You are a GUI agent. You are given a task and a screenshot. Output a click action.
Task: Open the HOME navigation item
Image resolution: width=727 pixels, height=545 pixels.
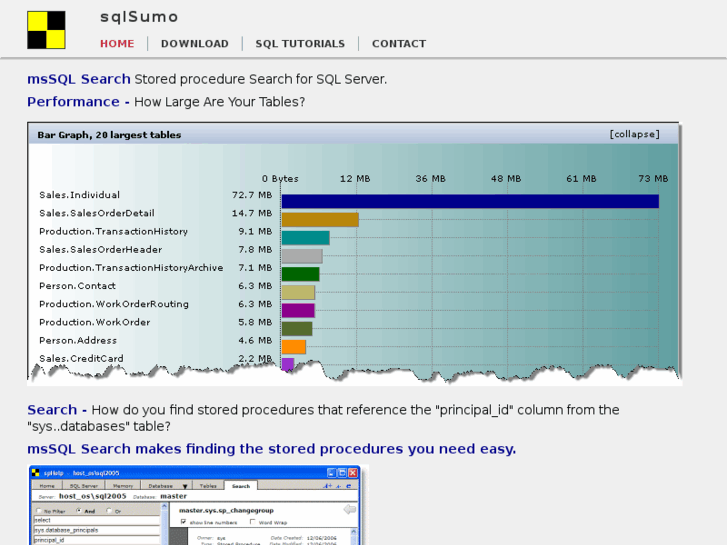117,44
